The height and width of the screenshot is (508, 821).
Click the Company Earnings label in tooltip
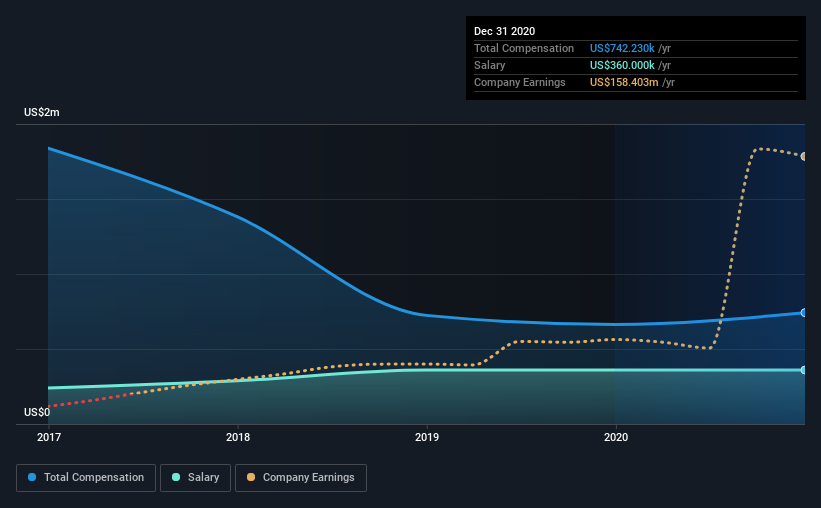[x=519, y=82]
